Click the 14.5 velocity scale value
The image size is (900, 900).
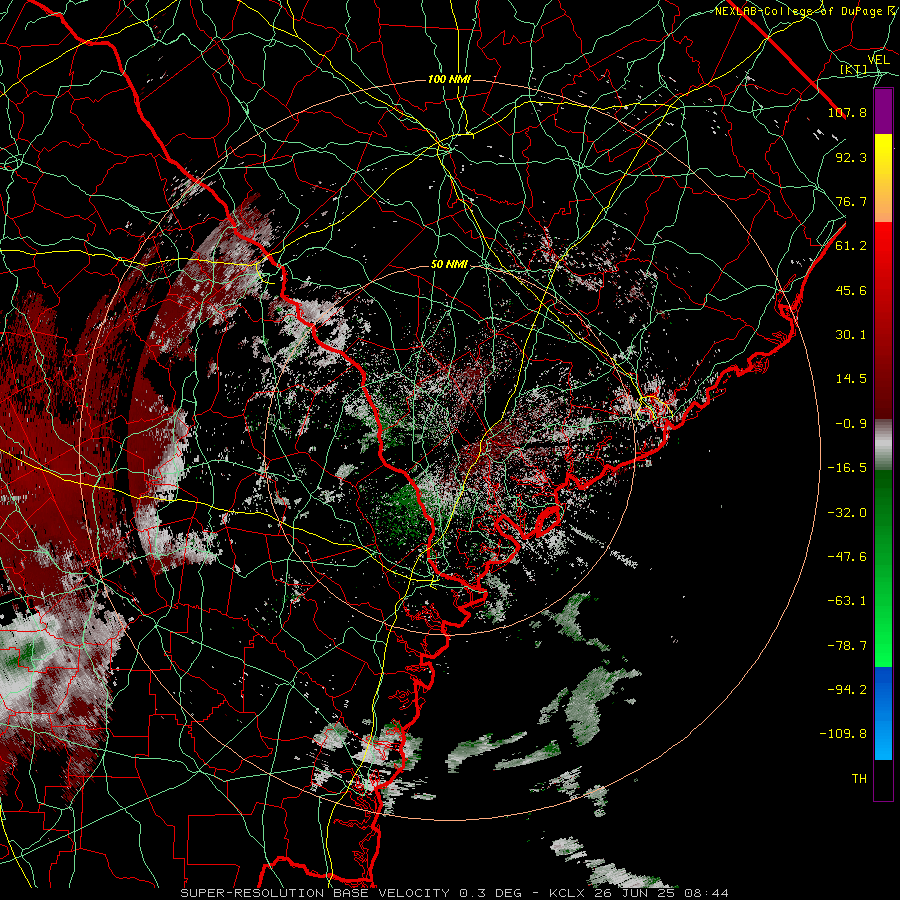pos(851,379)
